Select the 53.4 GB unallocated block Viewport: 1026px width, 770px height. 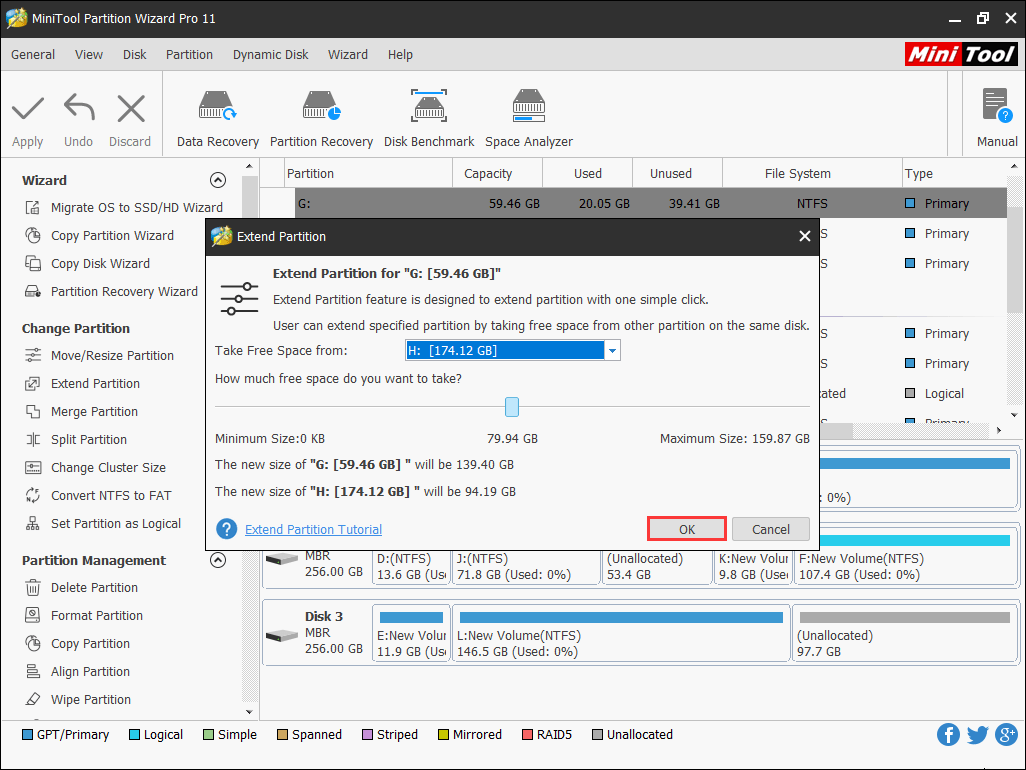tap(657, 567)
